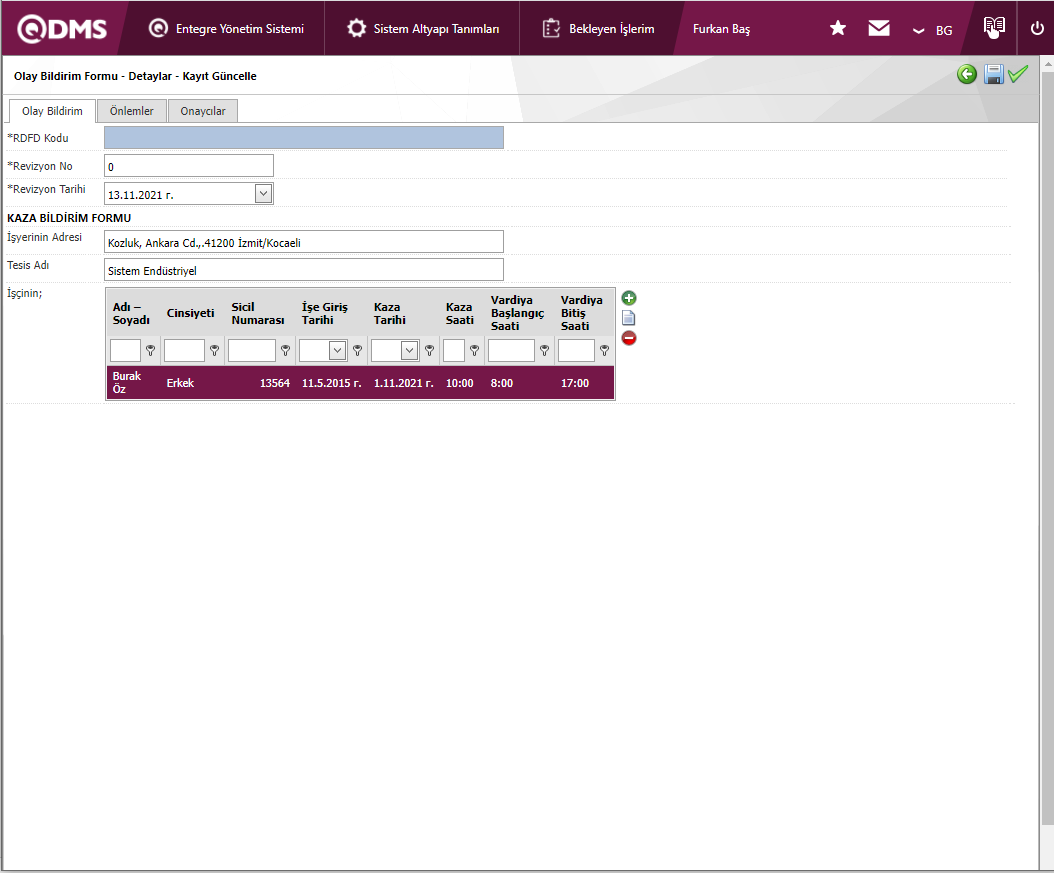
Task: Click the İşyerinin Adresi field
Action: click(304, 242)
